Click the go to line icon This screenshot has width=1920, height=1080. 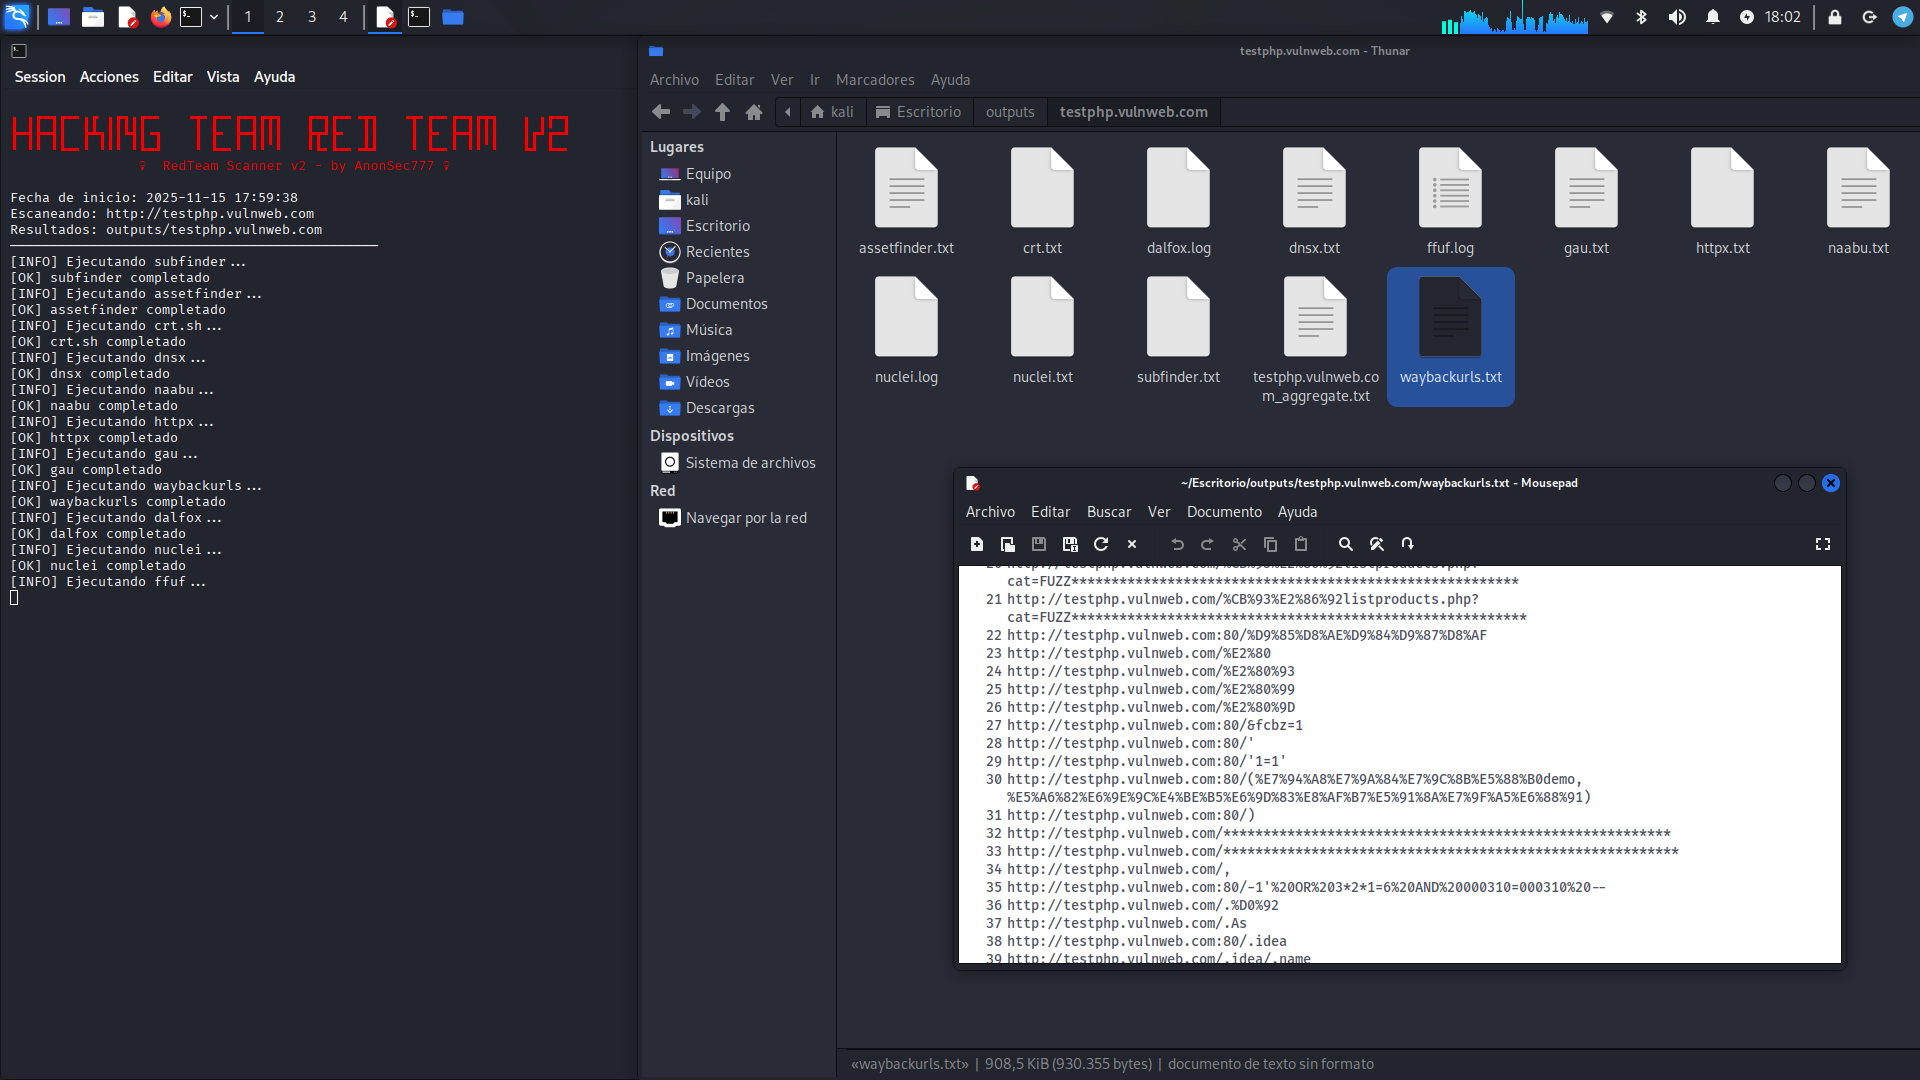pyautogui.click(x=1408, y=544)
